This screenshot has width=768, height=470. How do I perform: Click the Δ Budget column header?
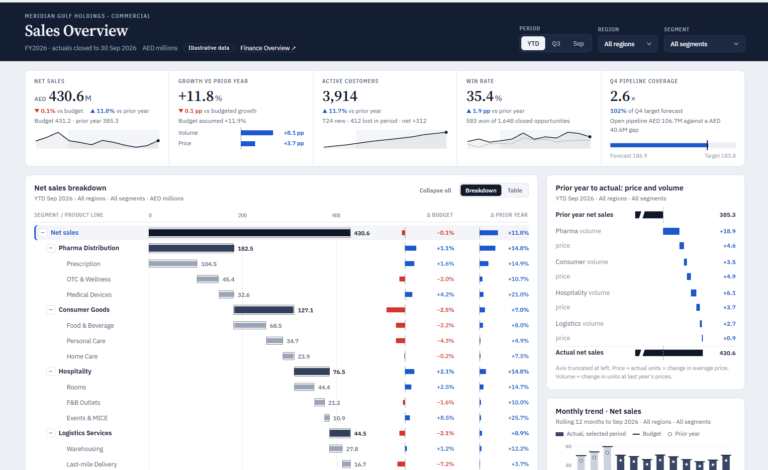(439, 215)
